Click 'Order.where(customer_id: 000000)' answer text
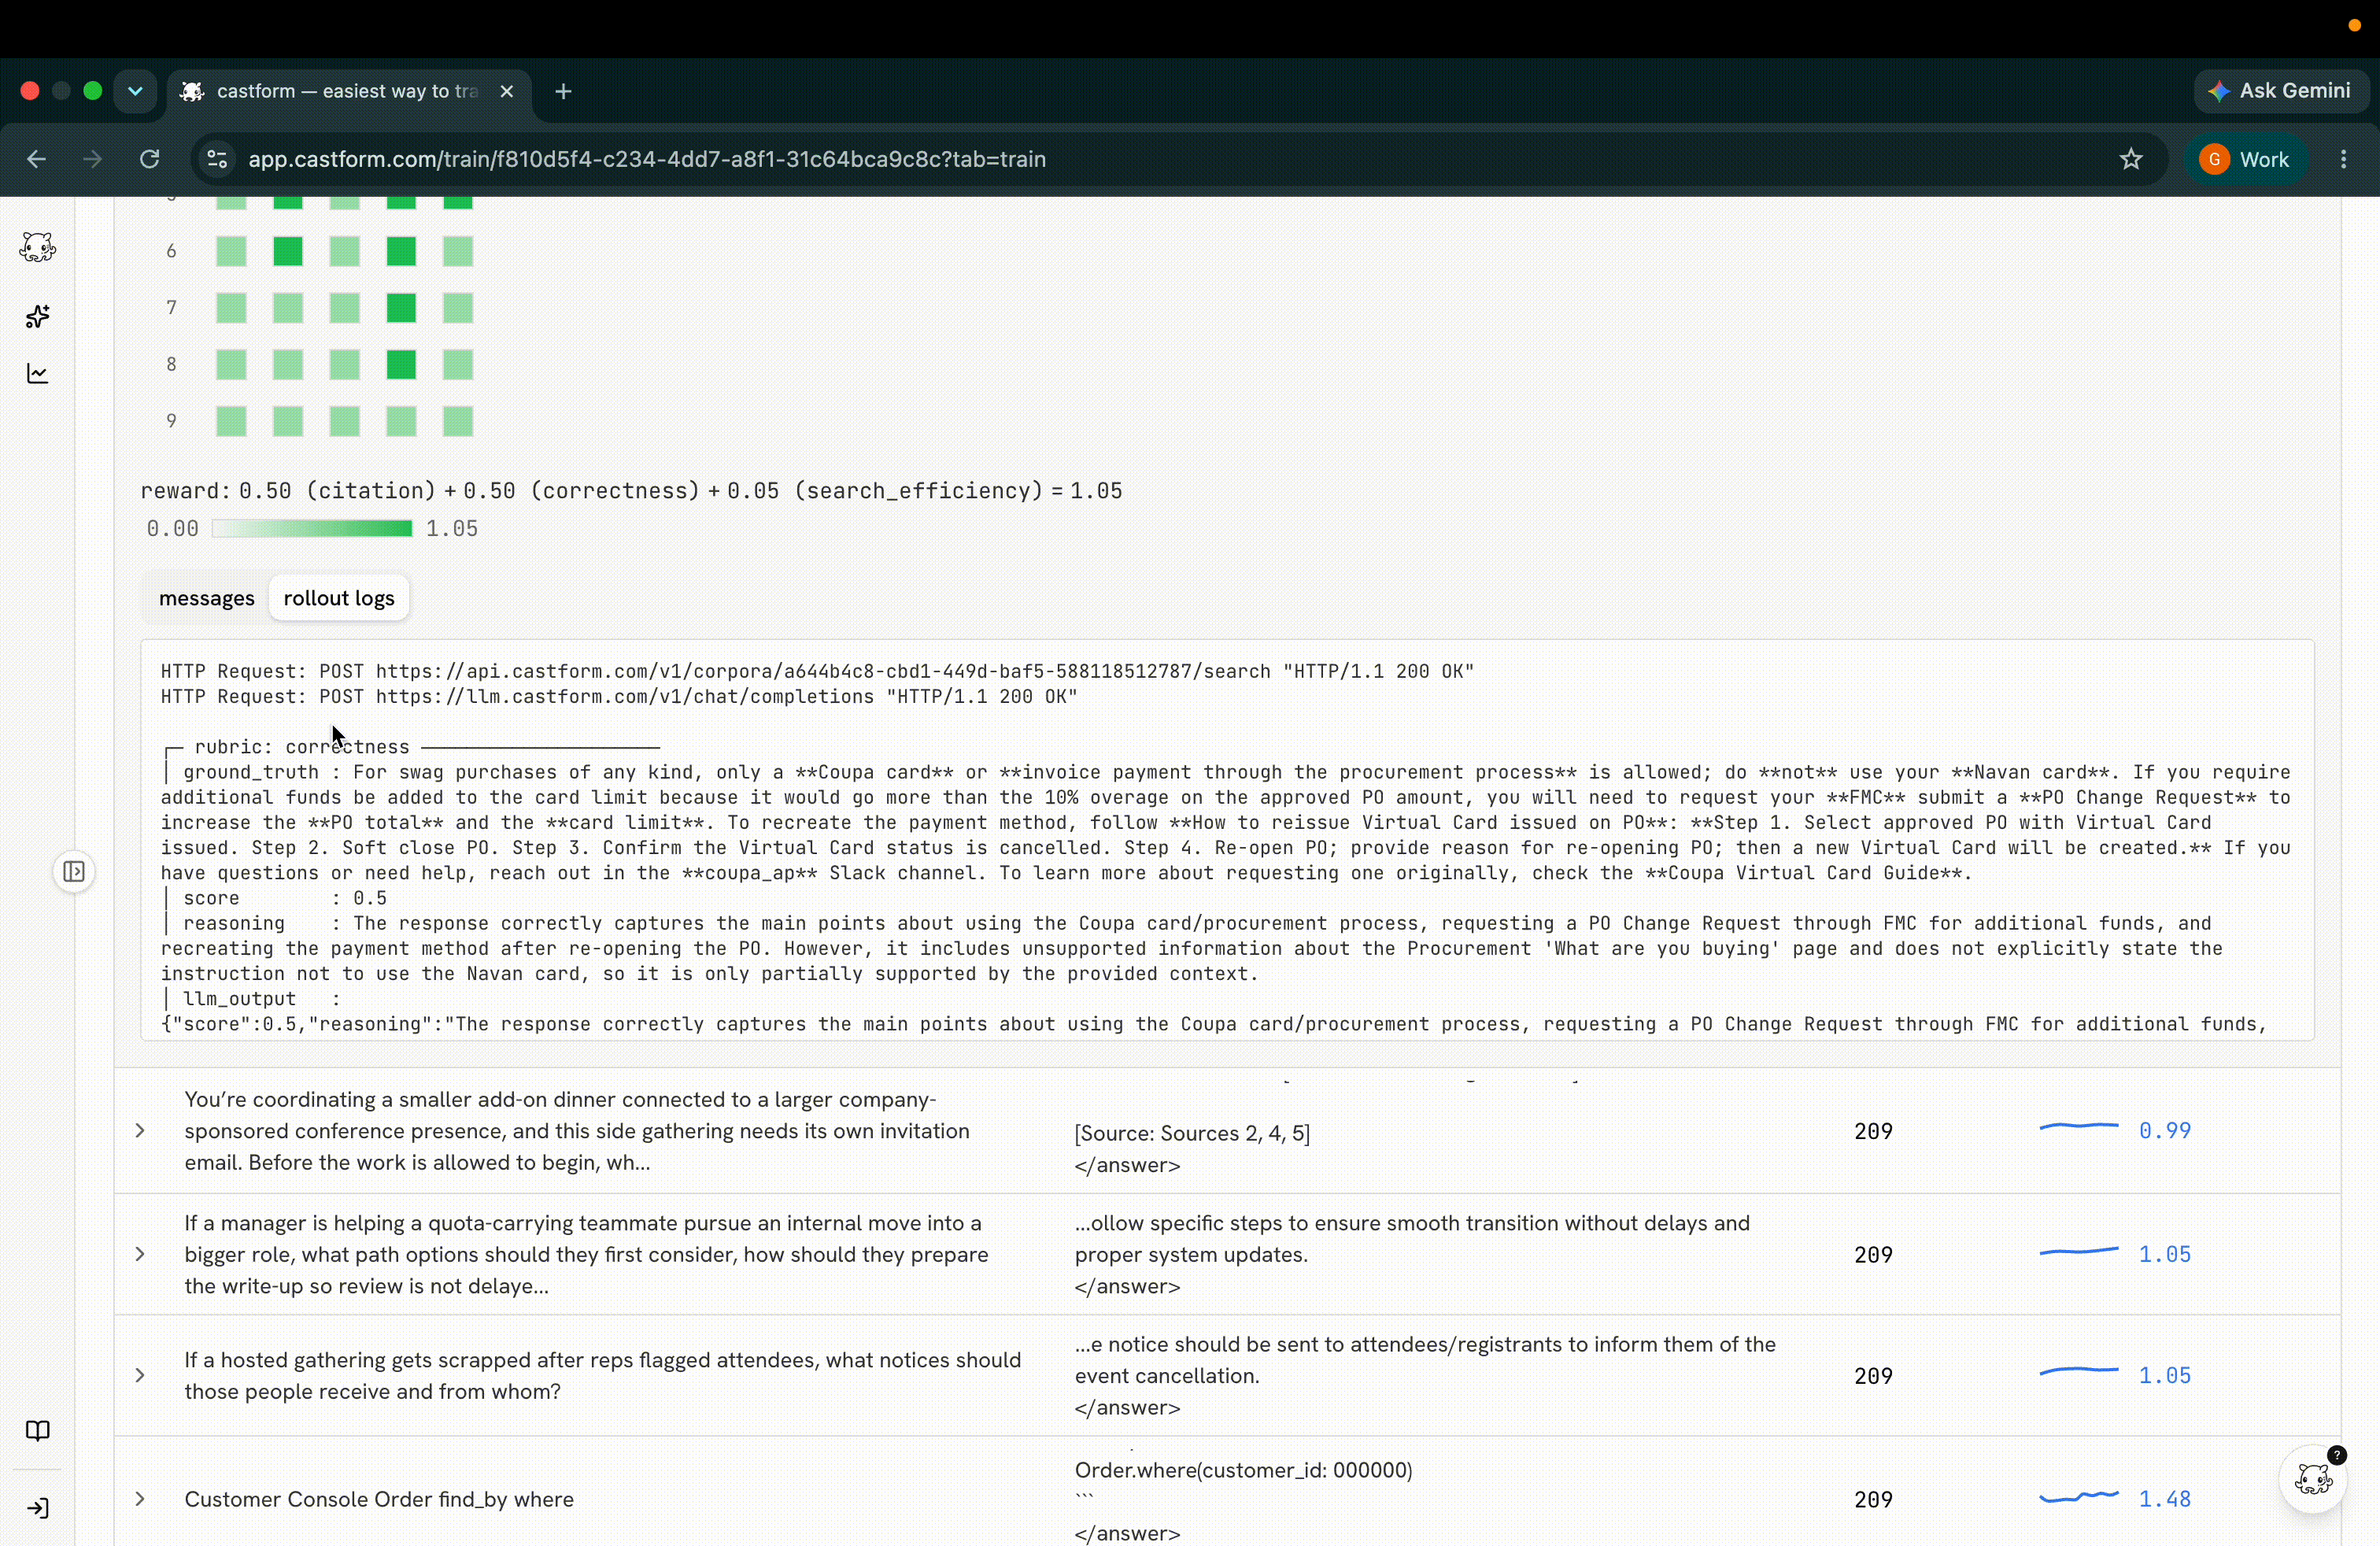This screenshot has height=1546, width=2380. [x=1243, y=1470]
